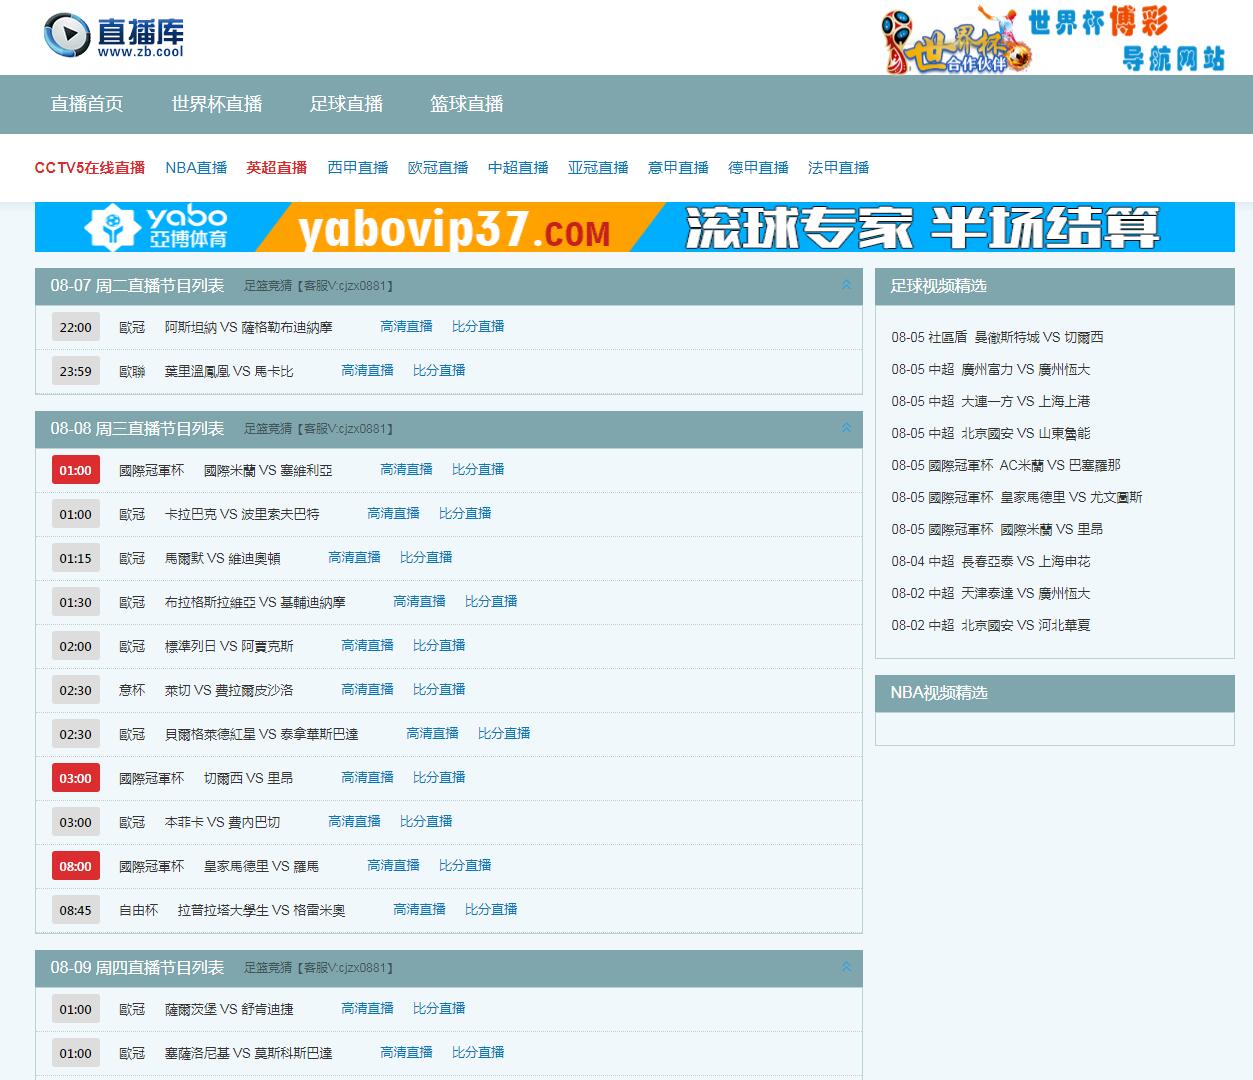
Task: Open CCTV5在线直播 link
Action: [x=90, y=168]
